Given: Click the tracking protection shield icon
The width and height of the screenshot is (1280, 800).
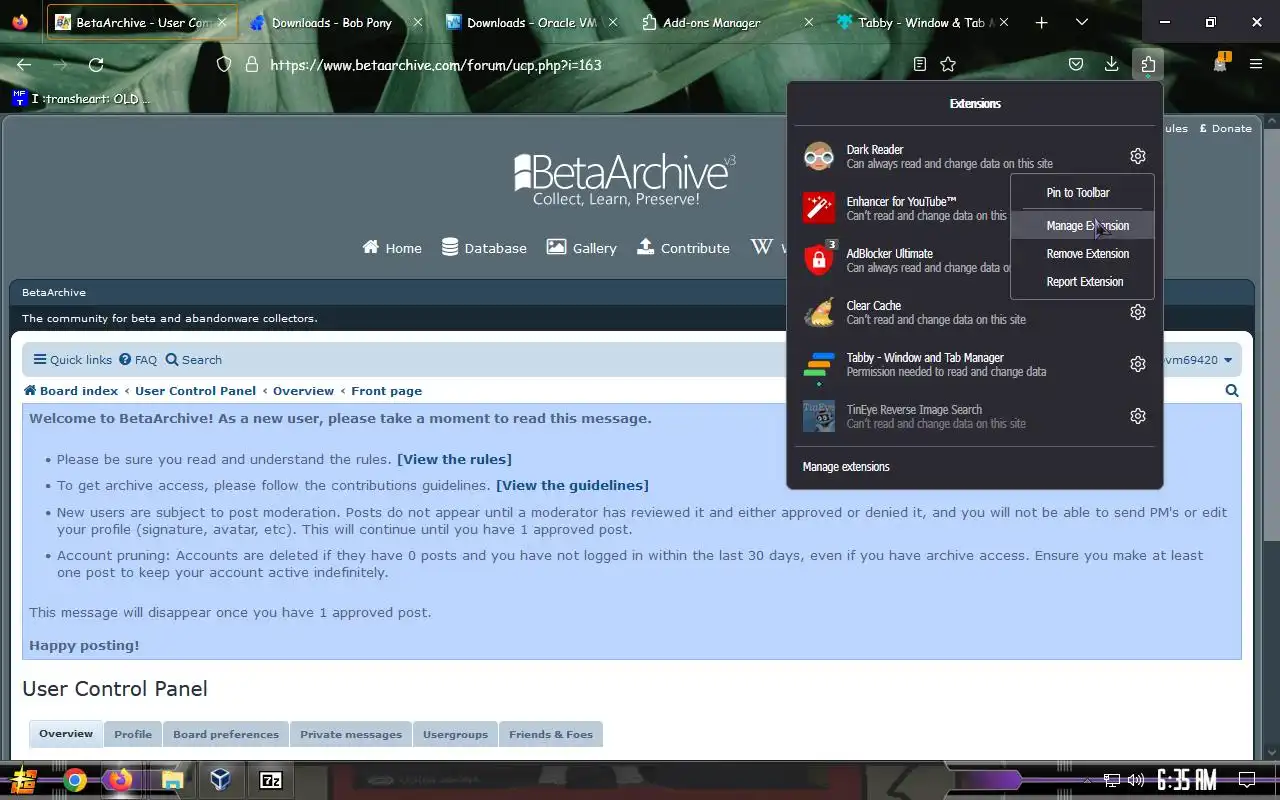Looking at the screenshot, I should [x=224, y=64].
